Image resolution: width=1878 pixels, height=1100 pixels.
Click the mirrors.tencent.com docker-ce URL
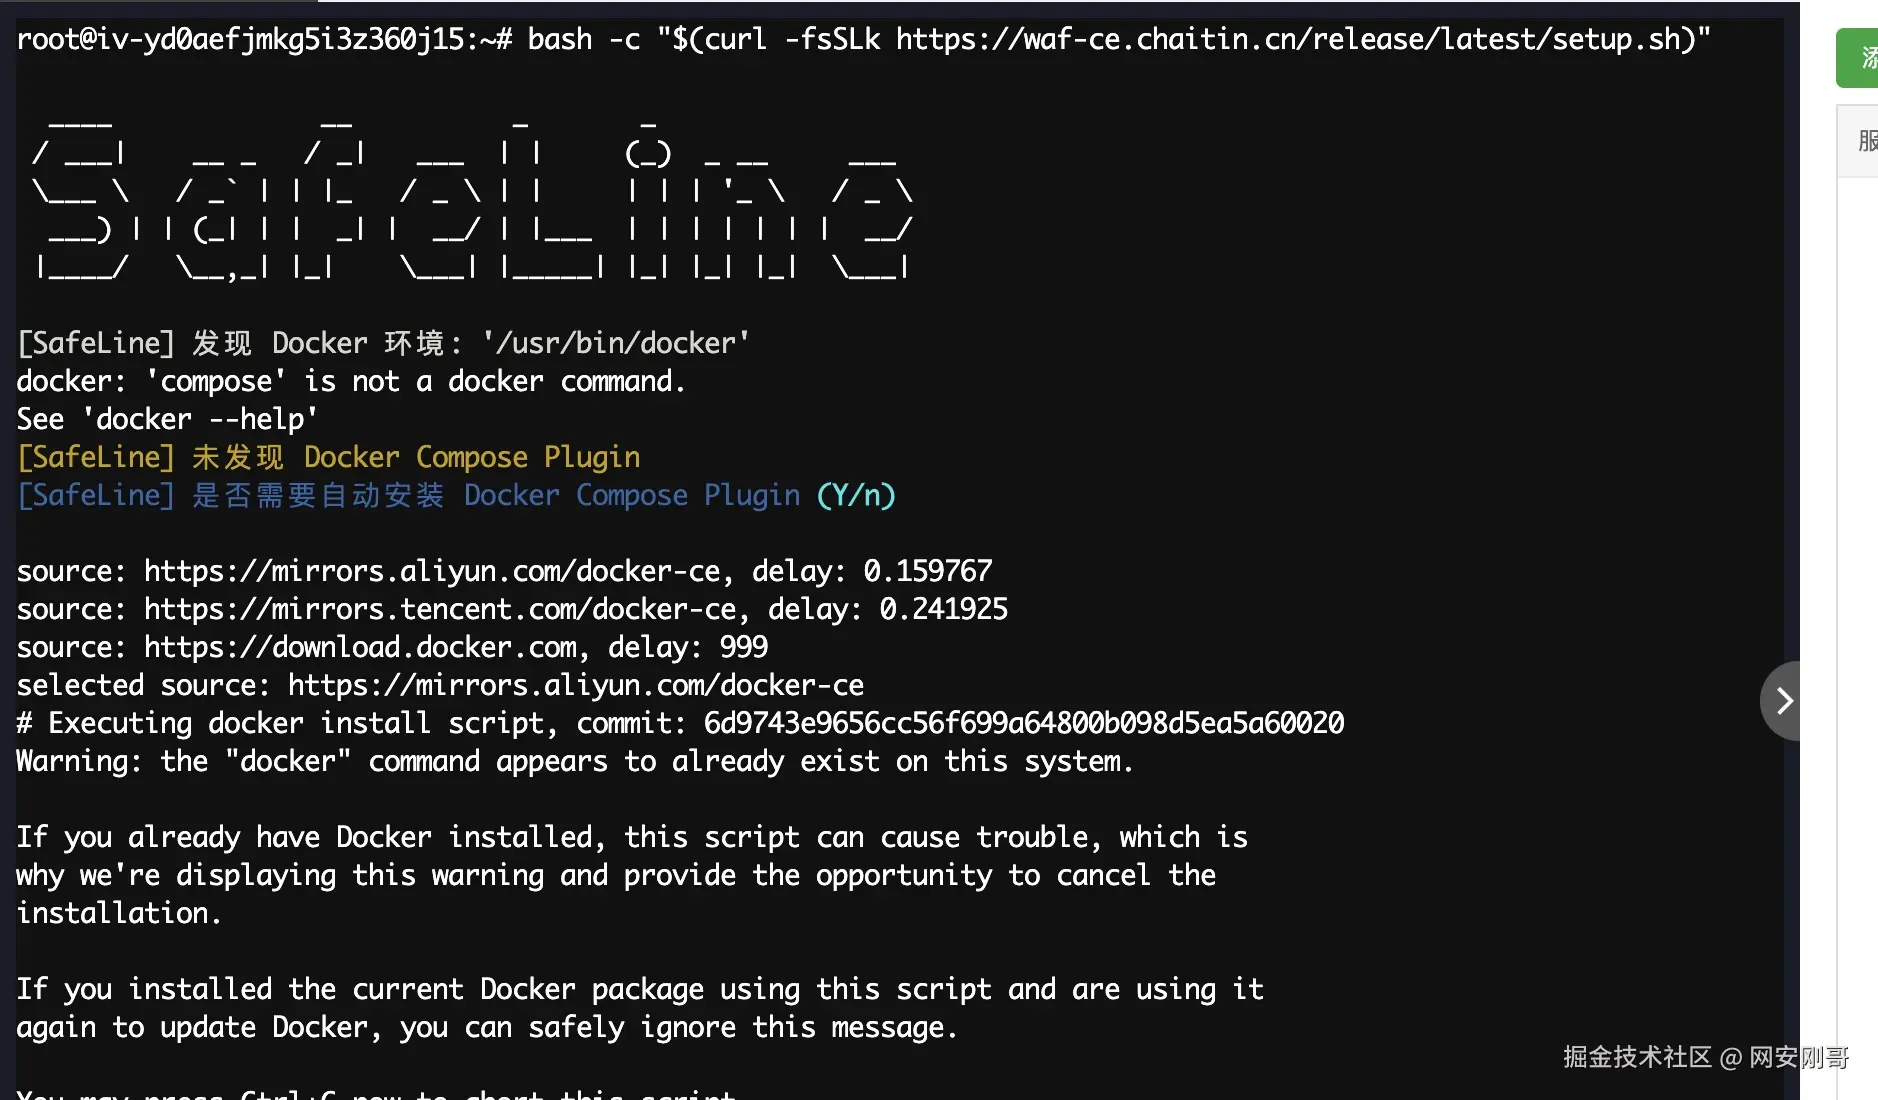click(439, 609)
